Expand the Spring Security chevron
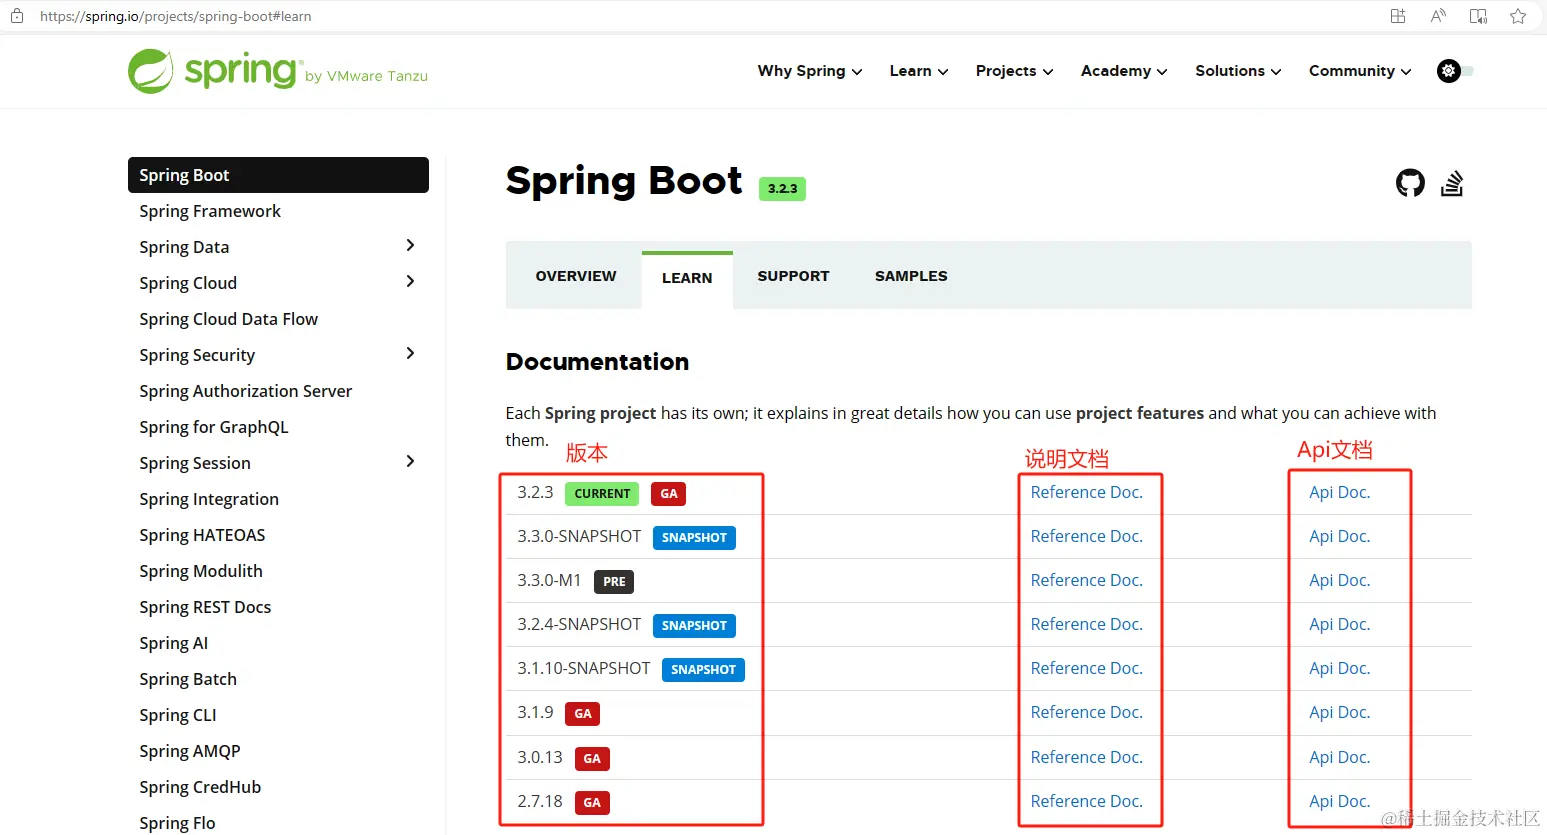The image size is (1547, 835). point(410,353)
